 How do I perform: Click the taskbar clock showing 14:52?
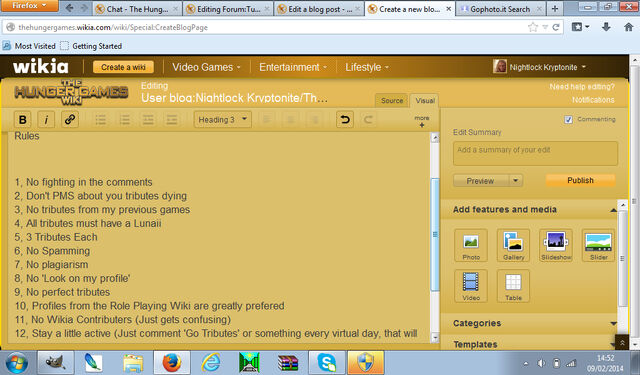605,363
